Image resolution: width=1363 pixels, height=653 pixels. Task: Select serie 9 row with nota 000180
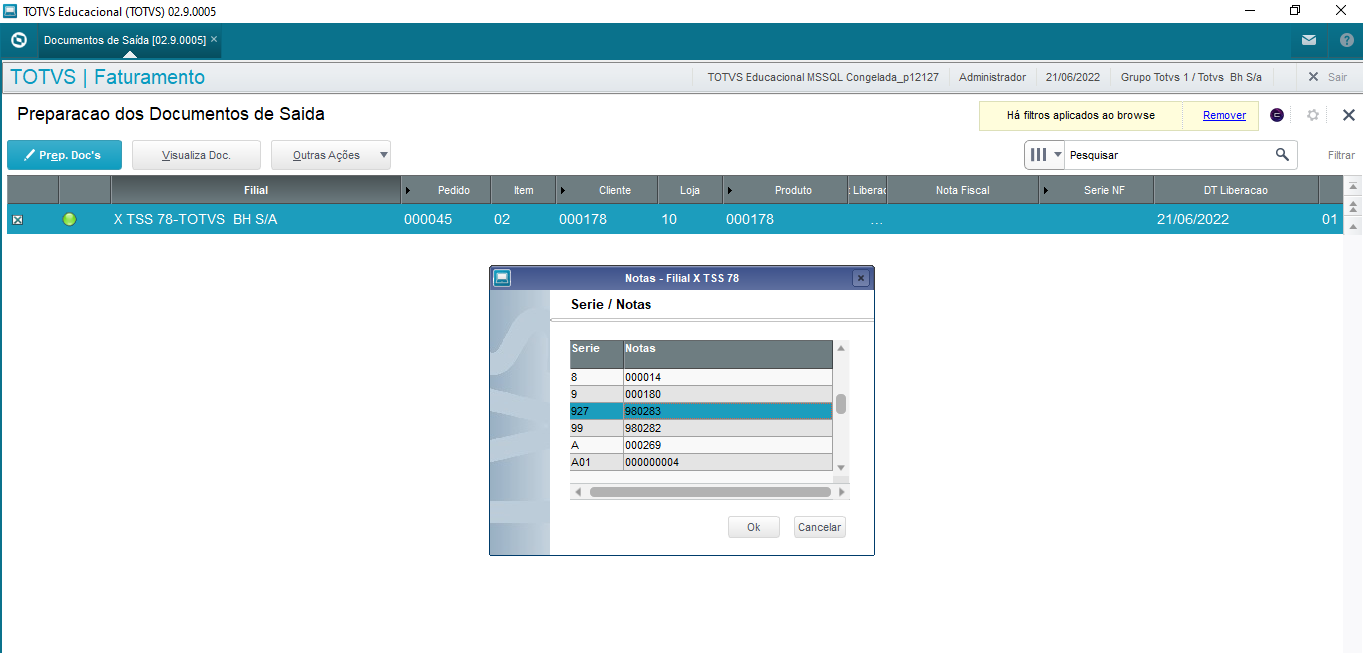(x=701, y=394)
